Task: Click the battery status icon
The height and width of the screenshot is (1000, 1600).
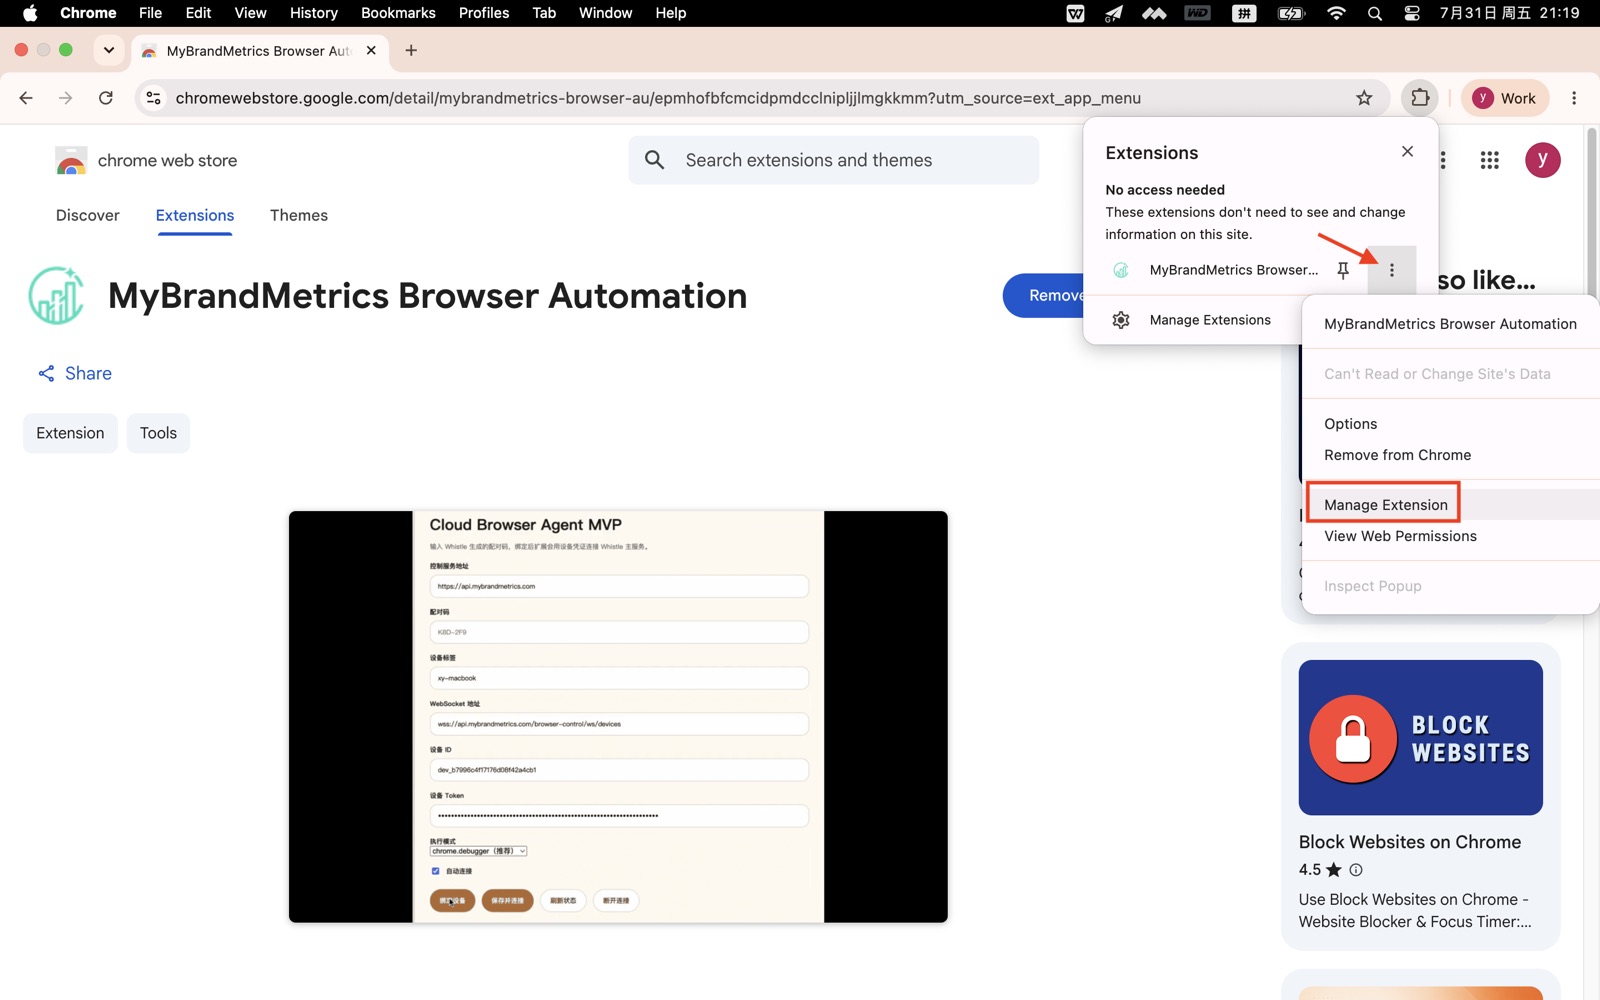Action: click(x=1291, y=13)
